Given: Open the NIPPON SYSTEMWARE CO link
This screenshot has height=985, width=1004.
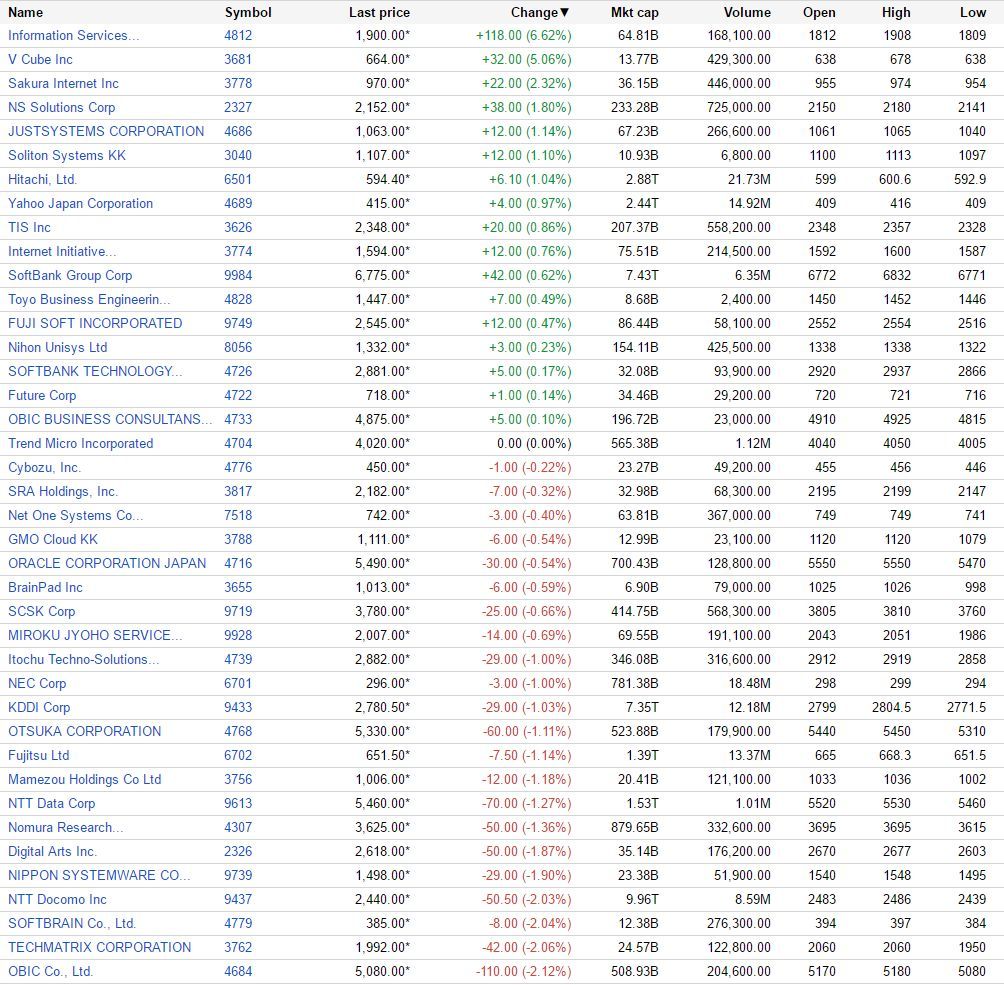Looking at the screenshot, I should coord(99,875).
